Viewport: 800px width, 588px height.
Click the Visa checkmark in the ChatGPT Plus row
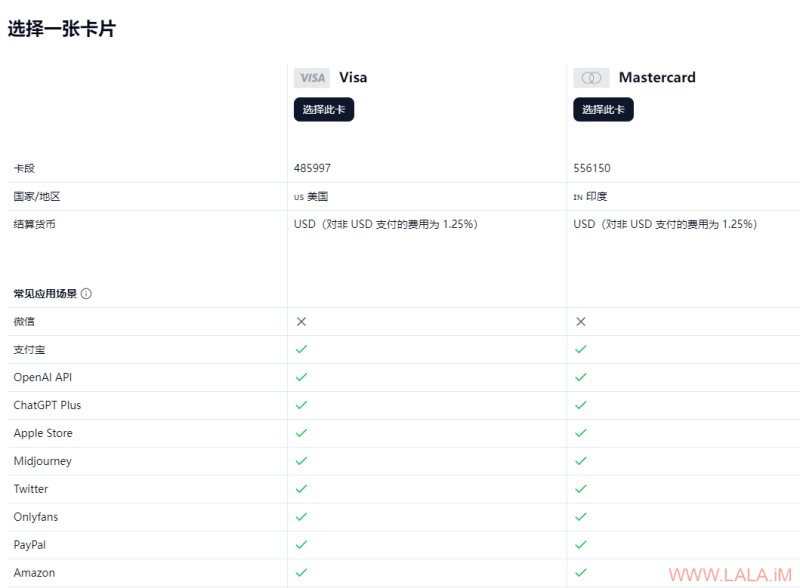coord(302,405)
